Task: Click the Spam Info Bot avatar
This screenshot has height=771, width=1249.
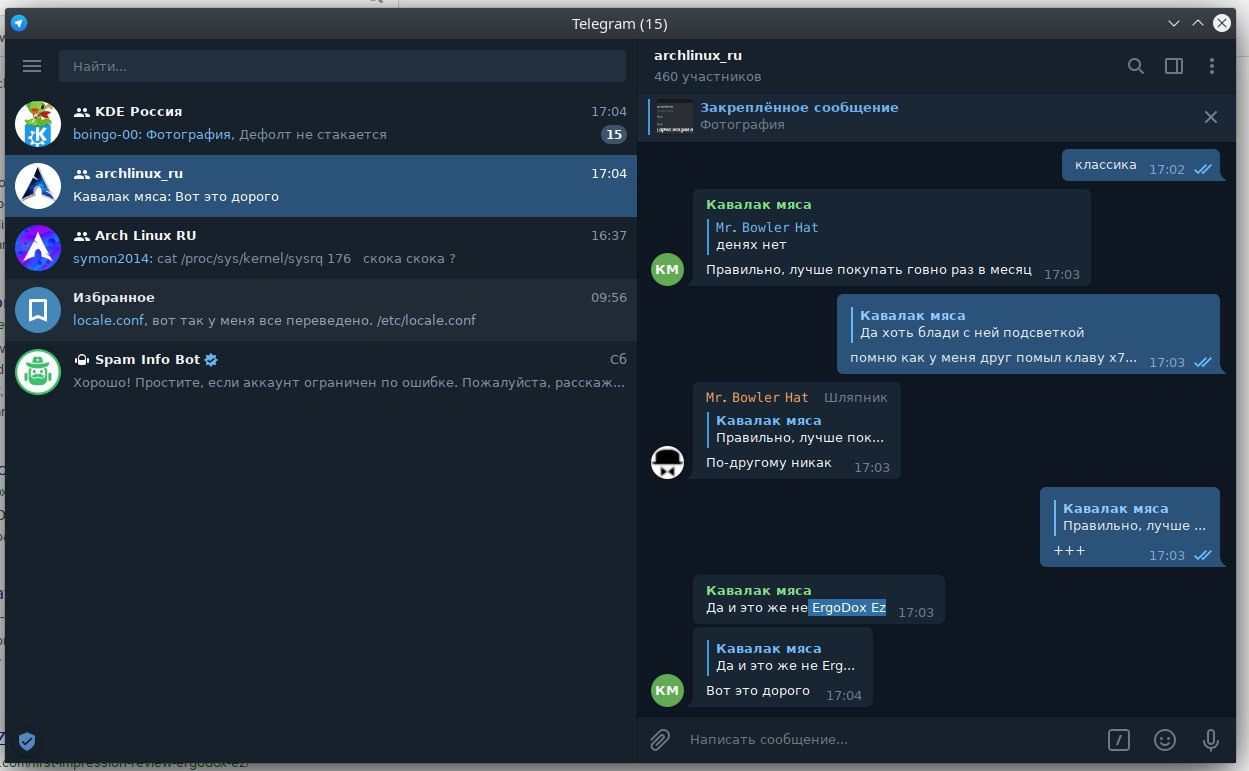Action: 38,372
